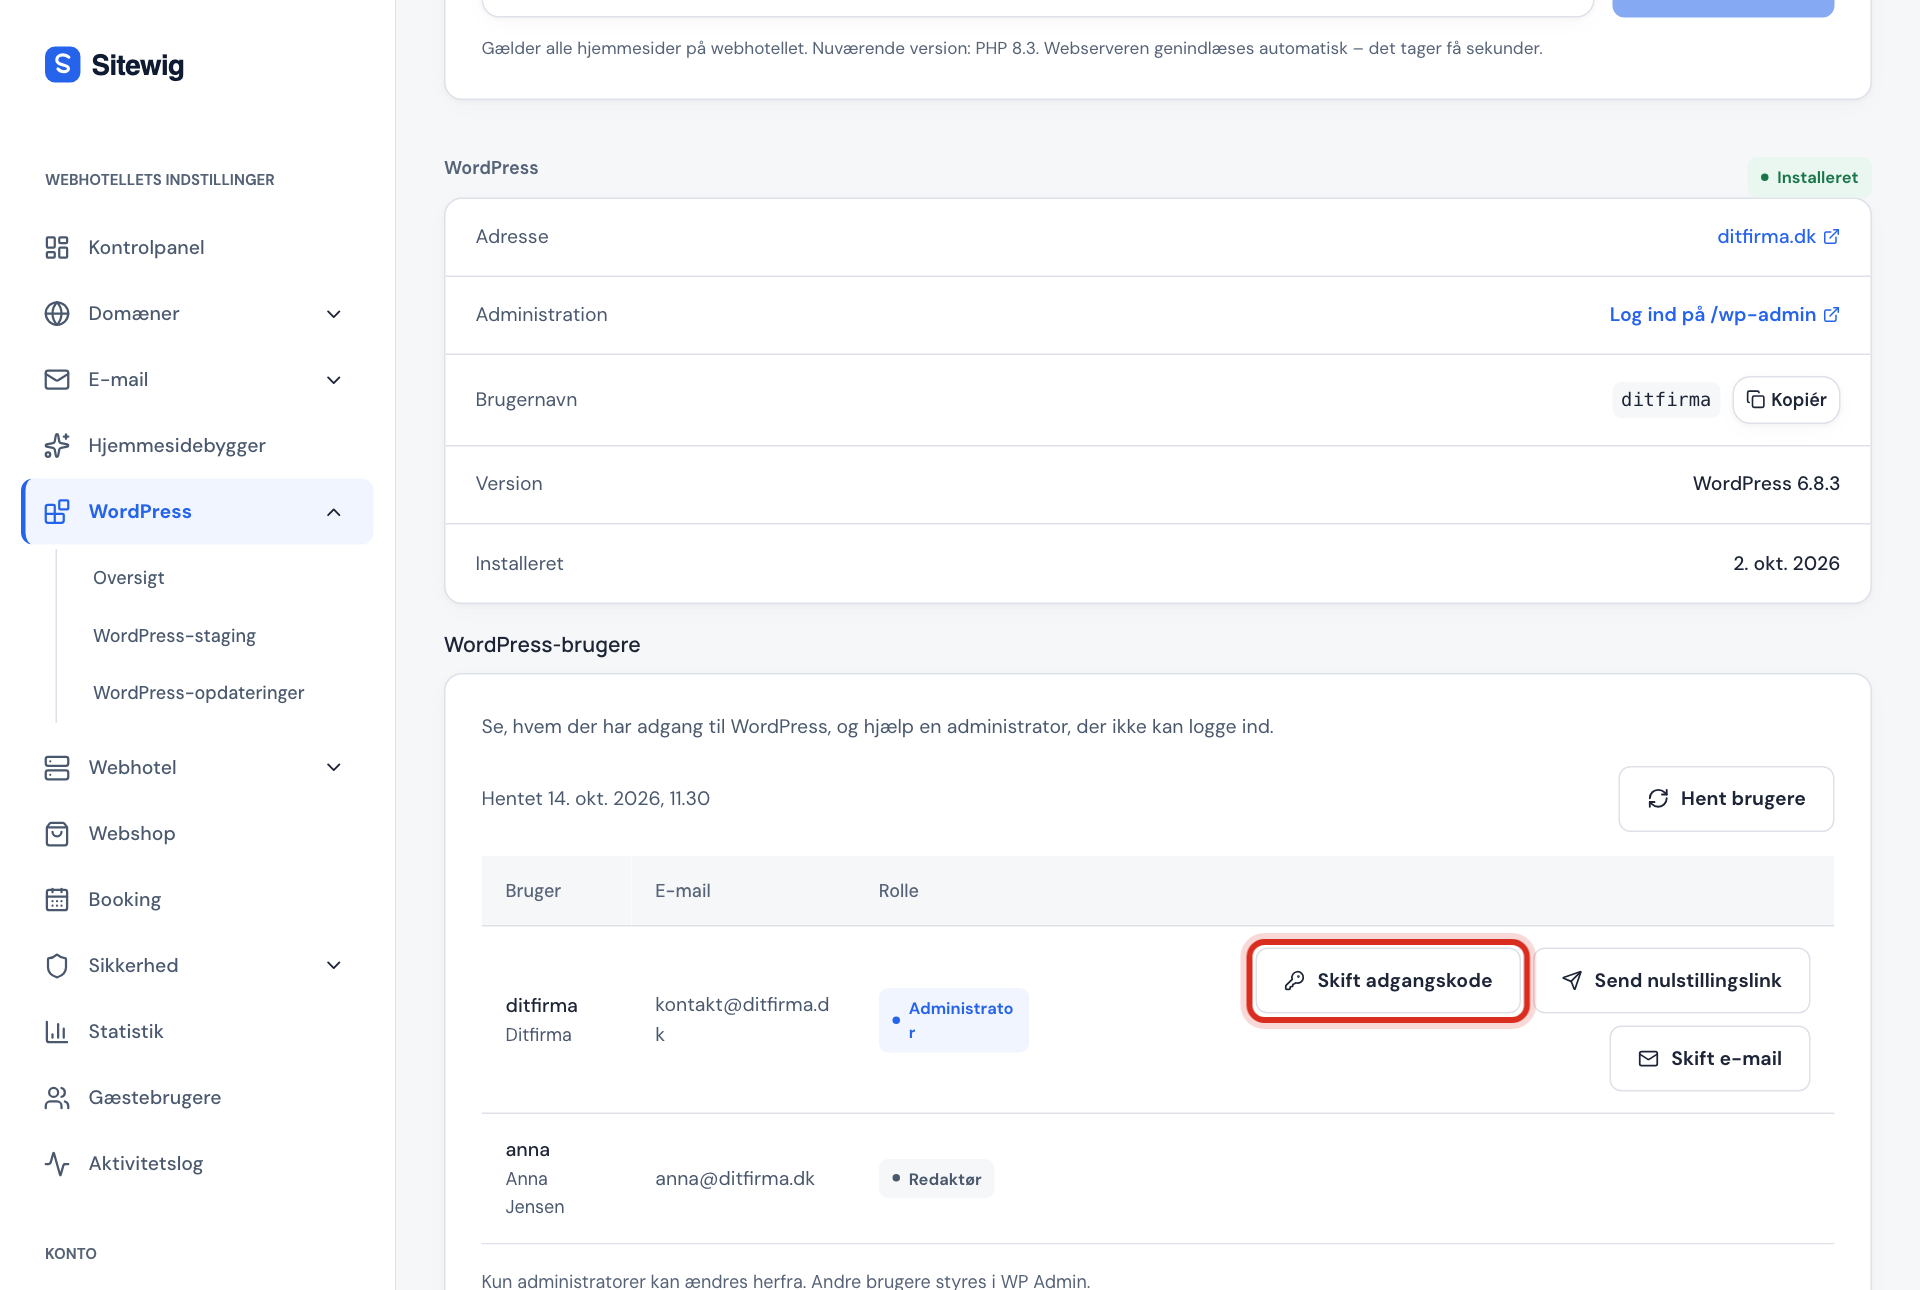Open the Oversigt submenu item
Screen dimensions: 1920x1290
(128, 577)
